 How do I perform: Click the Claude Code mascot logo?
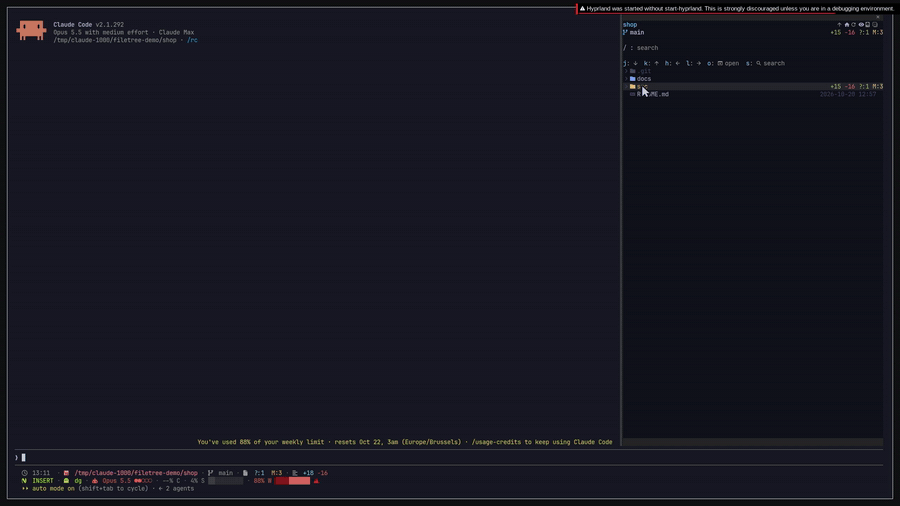(31, 30)
